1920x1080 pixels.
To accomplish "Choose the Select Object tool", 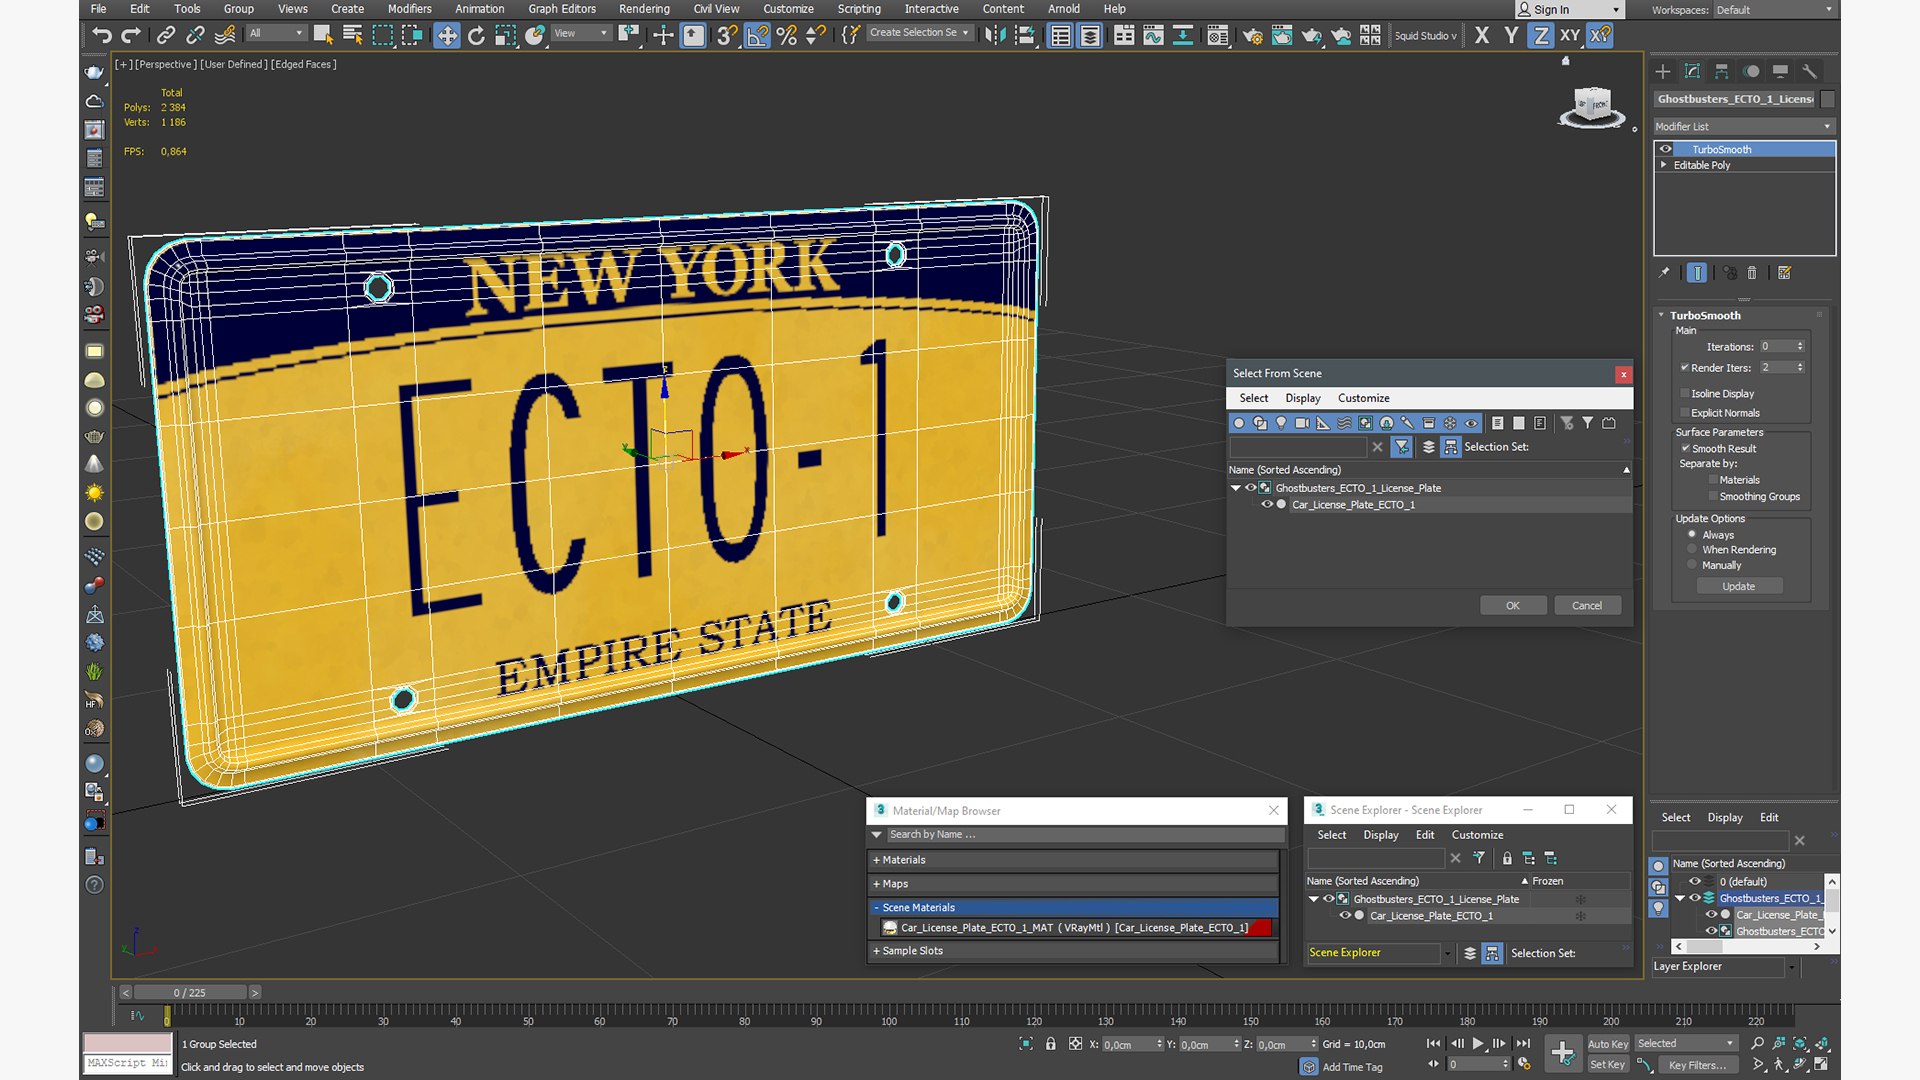I will tap(322, 35).
